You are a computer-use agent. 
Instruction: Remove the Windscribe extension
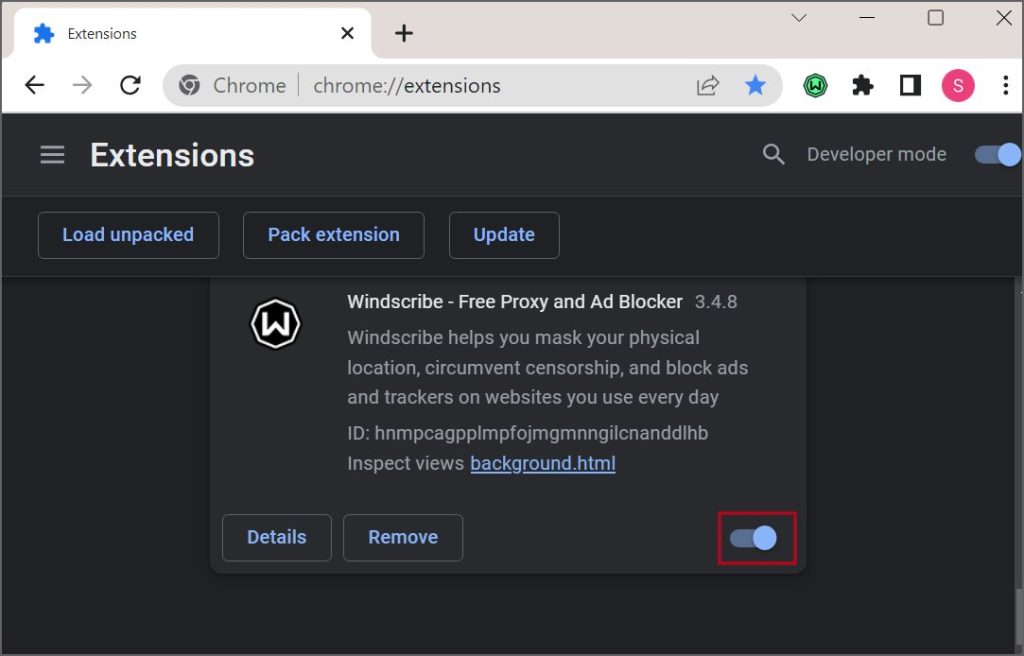tap(403, 537)
